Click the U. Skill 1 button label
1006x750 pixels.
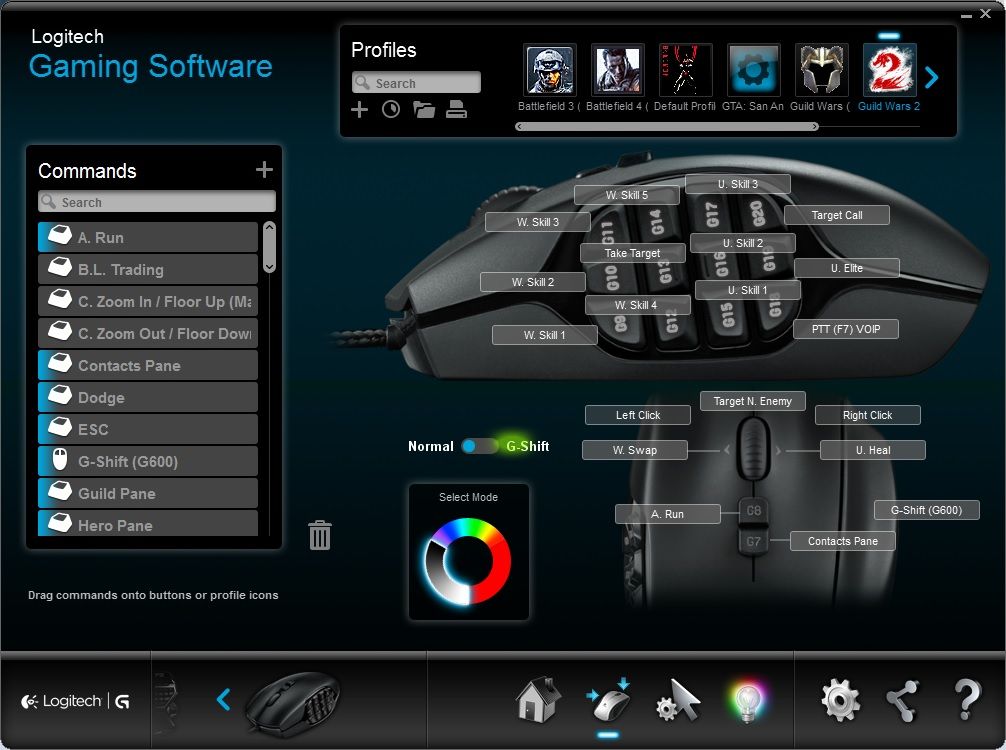(747, 290)
